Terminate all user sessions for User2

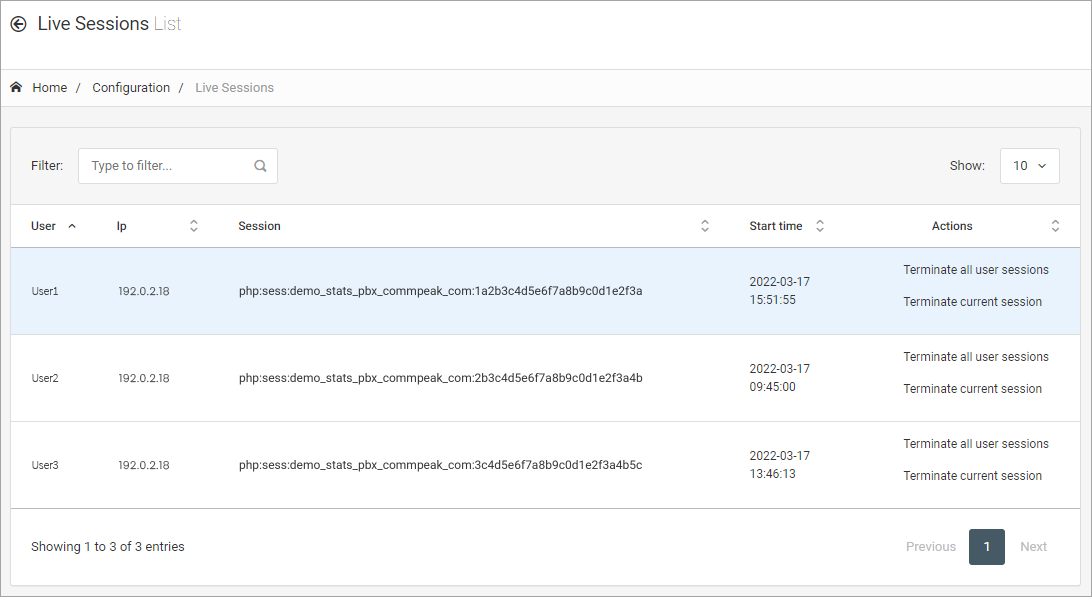(976, 357)
